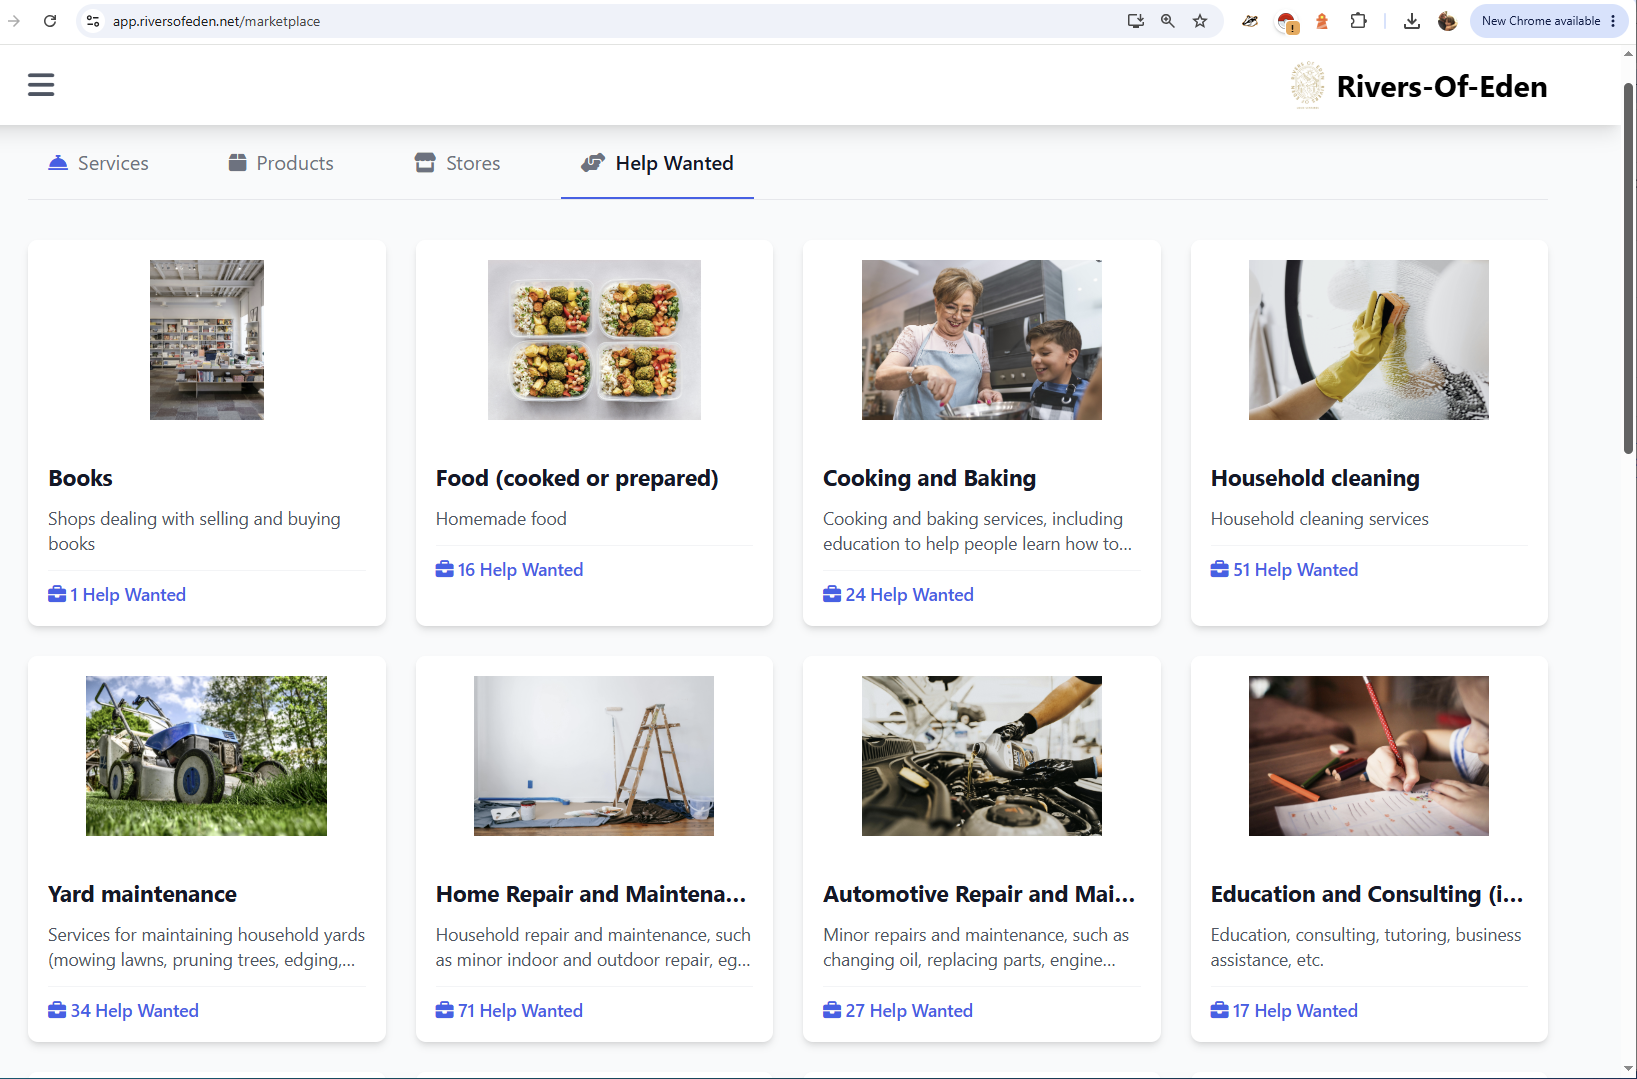Click the engine oil change image
The width and height of the screenshot is (1637, 1079).
(x=982, y=756)
